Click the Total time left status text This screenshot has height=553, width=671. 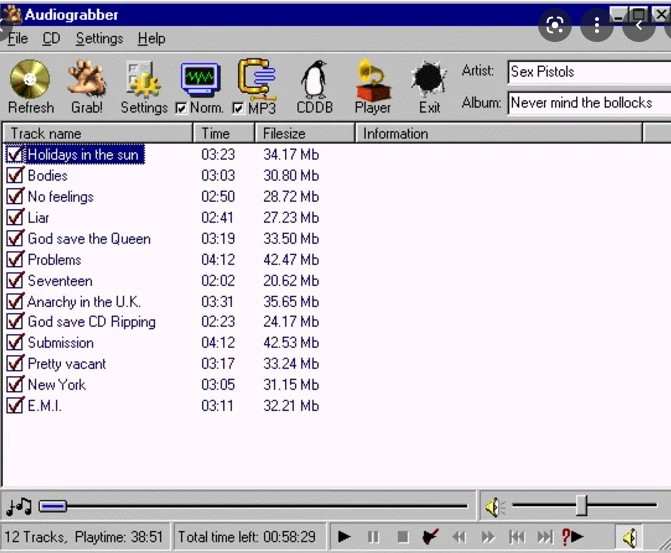pos(247,537)
